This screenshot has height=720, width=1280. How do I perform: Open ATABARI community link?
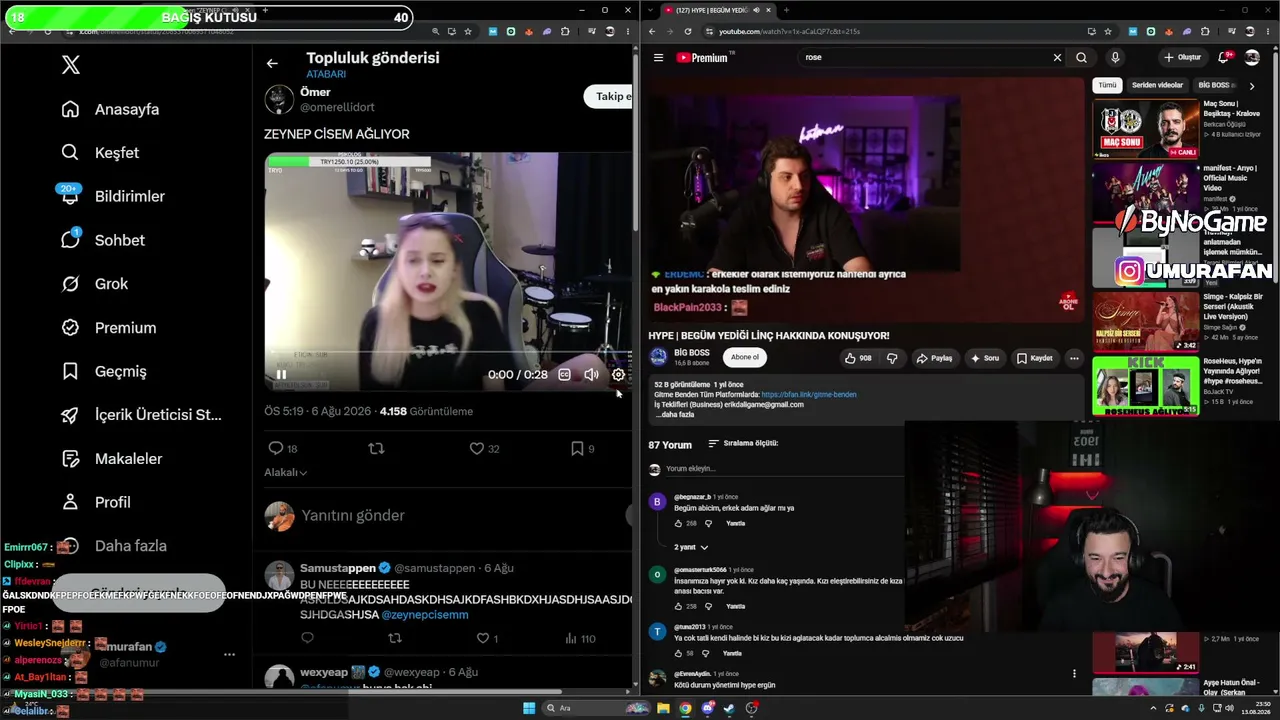[326, 75]
